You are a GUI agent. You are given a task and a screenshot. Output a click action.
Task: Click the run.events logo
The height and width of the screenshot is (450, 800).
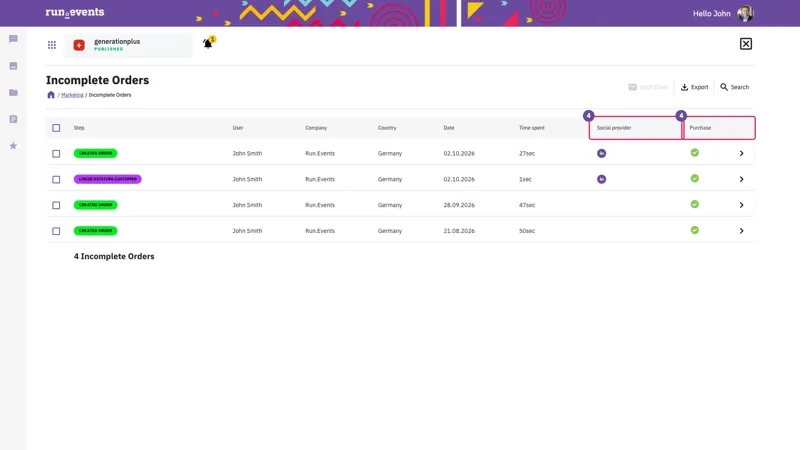coord(75,12)
